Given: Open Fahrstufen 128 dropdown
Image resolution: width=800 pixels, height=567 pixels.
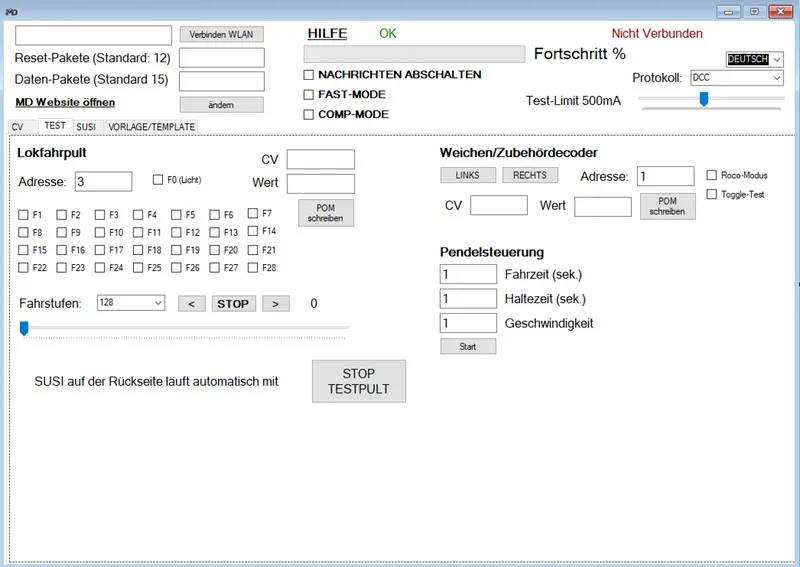Looking at the screenshot, I should point(131,303).
